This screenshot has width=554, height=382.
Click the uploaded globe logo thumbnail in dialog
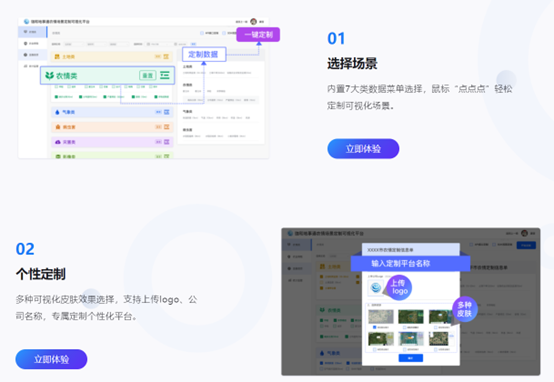[376, 288]
